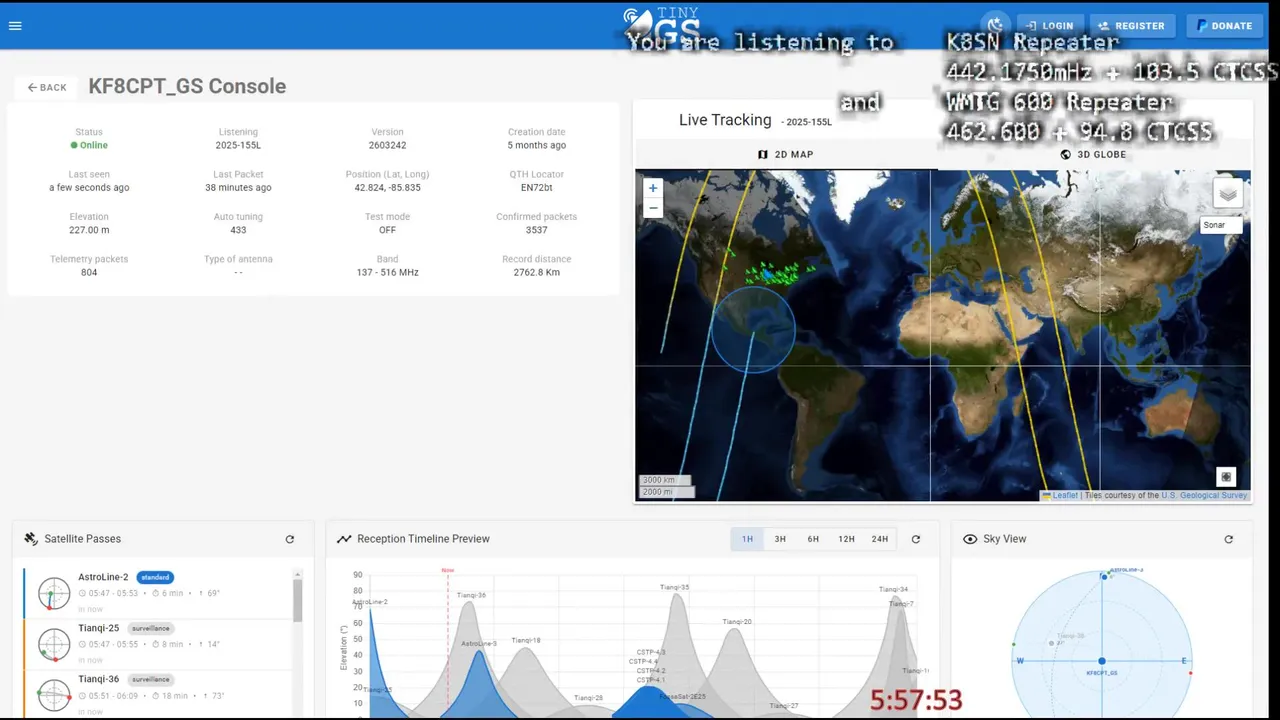Click the Satellite Passes satellite icon
1280x720 pixels.
coord(31,539)
